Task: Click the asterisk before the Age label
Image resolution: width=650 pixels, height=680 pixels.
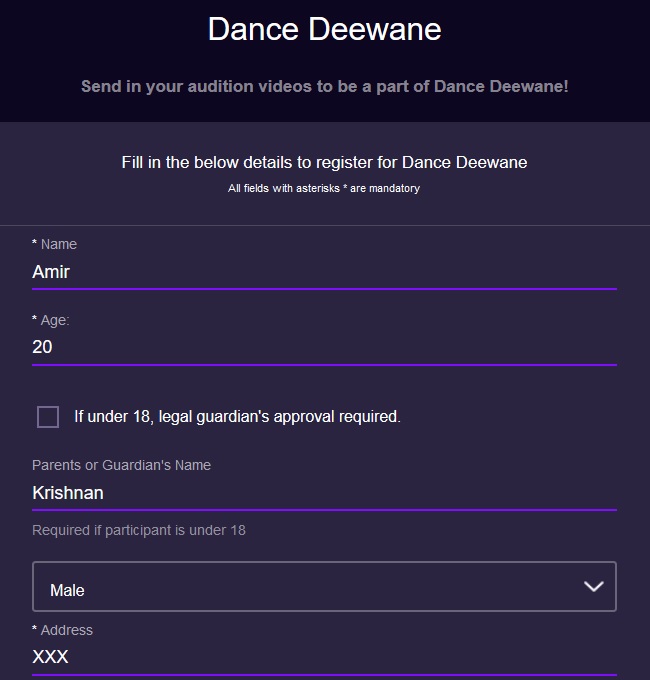Action: tap(35, 320)
